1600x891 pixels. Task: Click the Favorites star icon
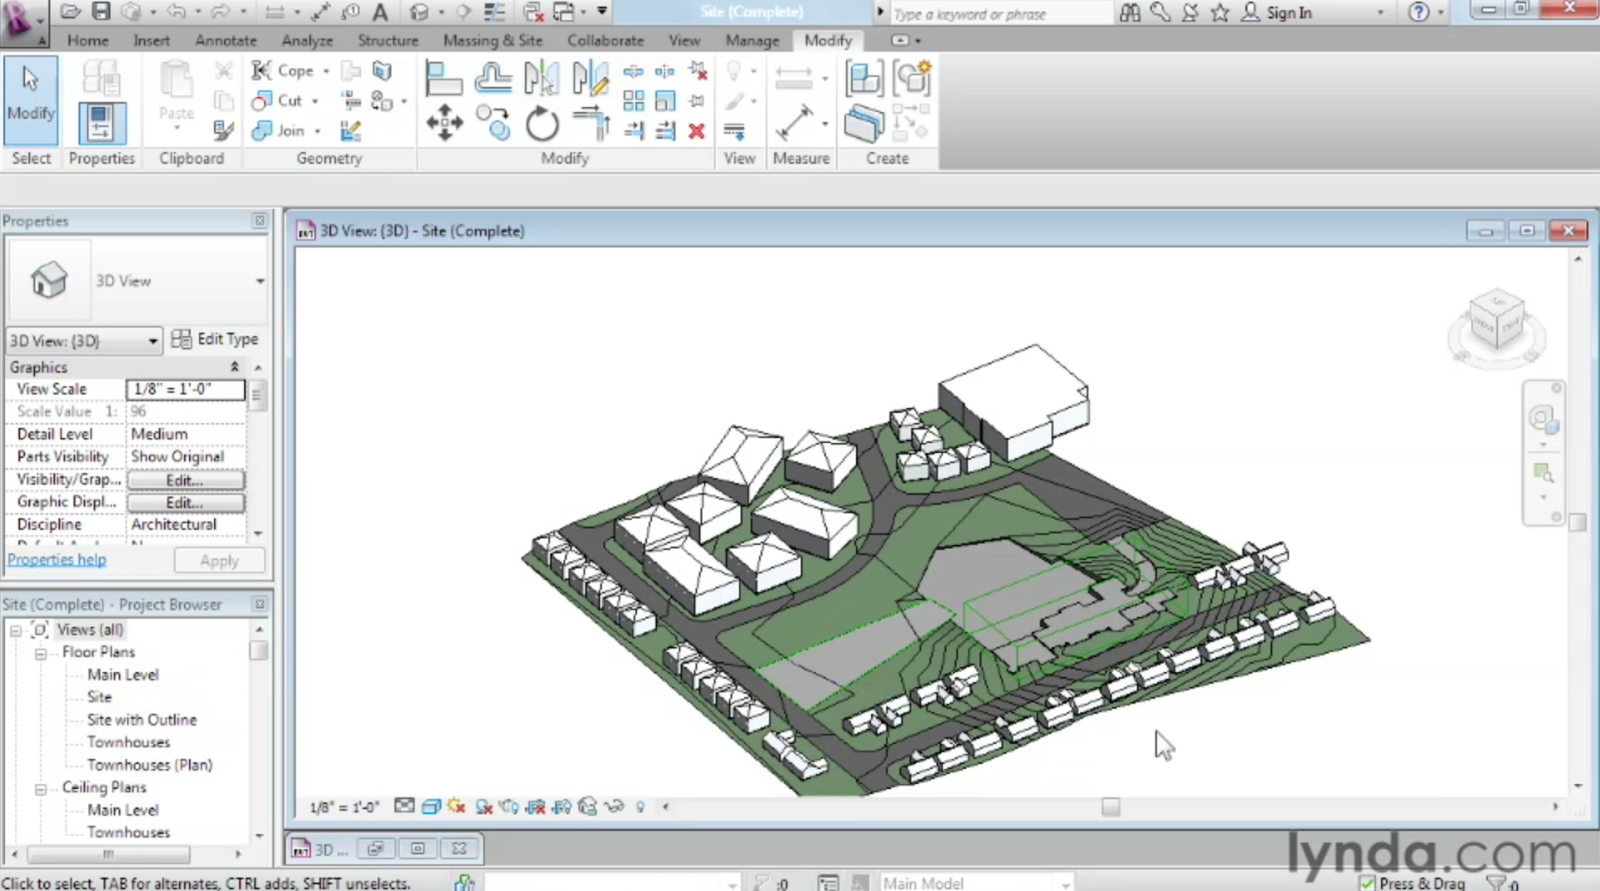[1220, 12]
